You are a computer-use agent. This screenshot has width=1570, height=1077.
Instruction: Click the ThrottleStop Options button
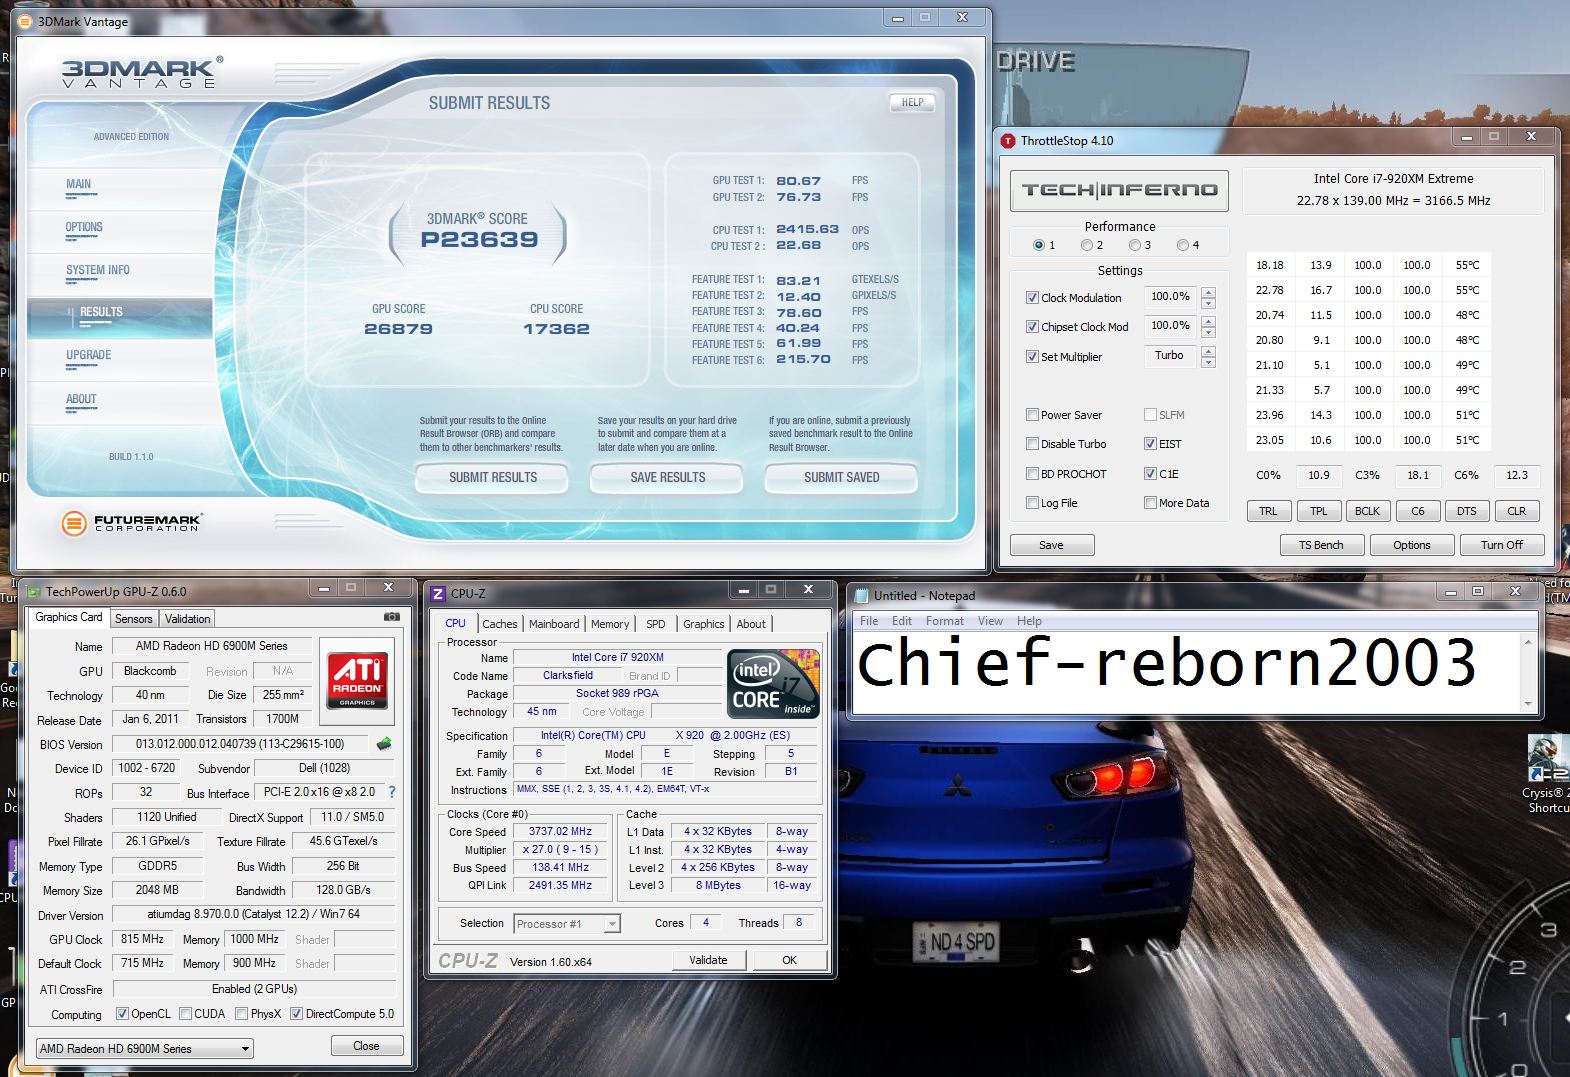tap(1411, 545)
